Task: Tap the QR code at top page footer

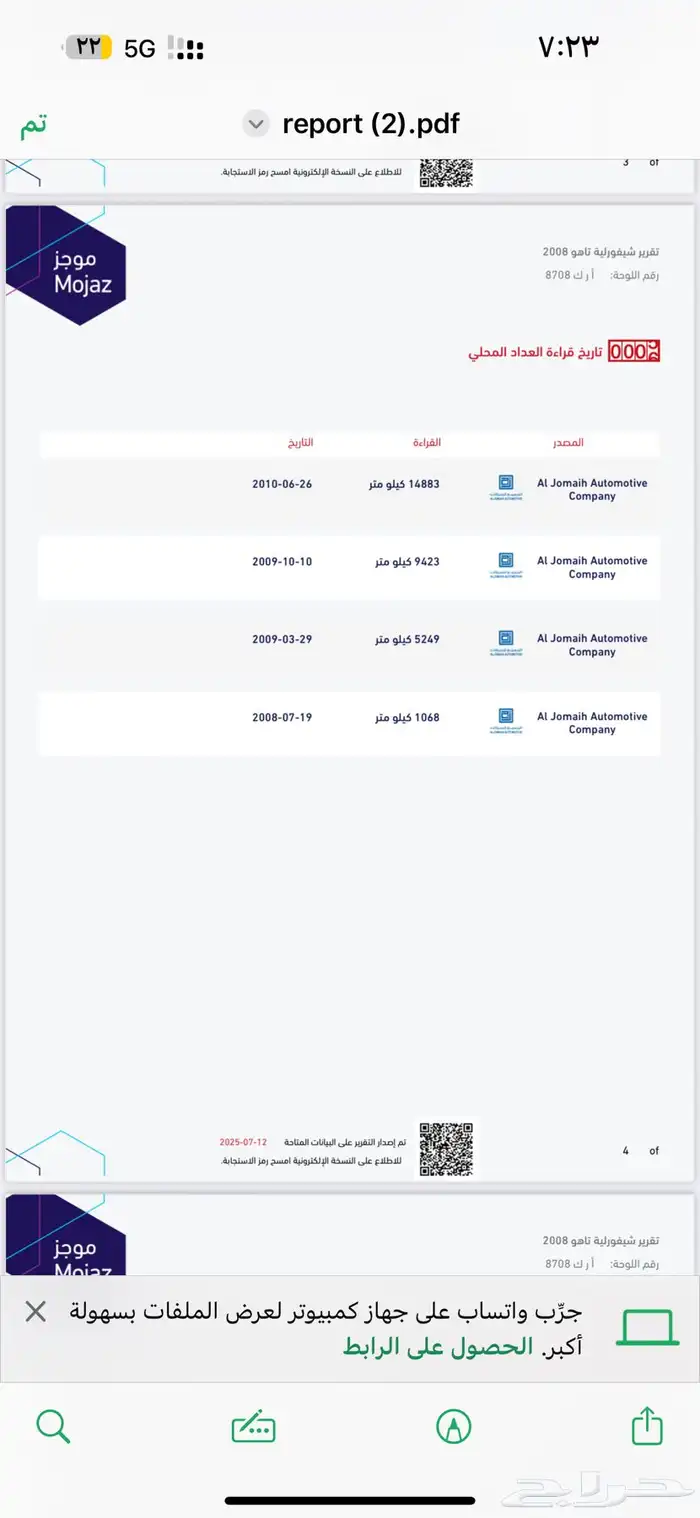Action: (445, 172)
